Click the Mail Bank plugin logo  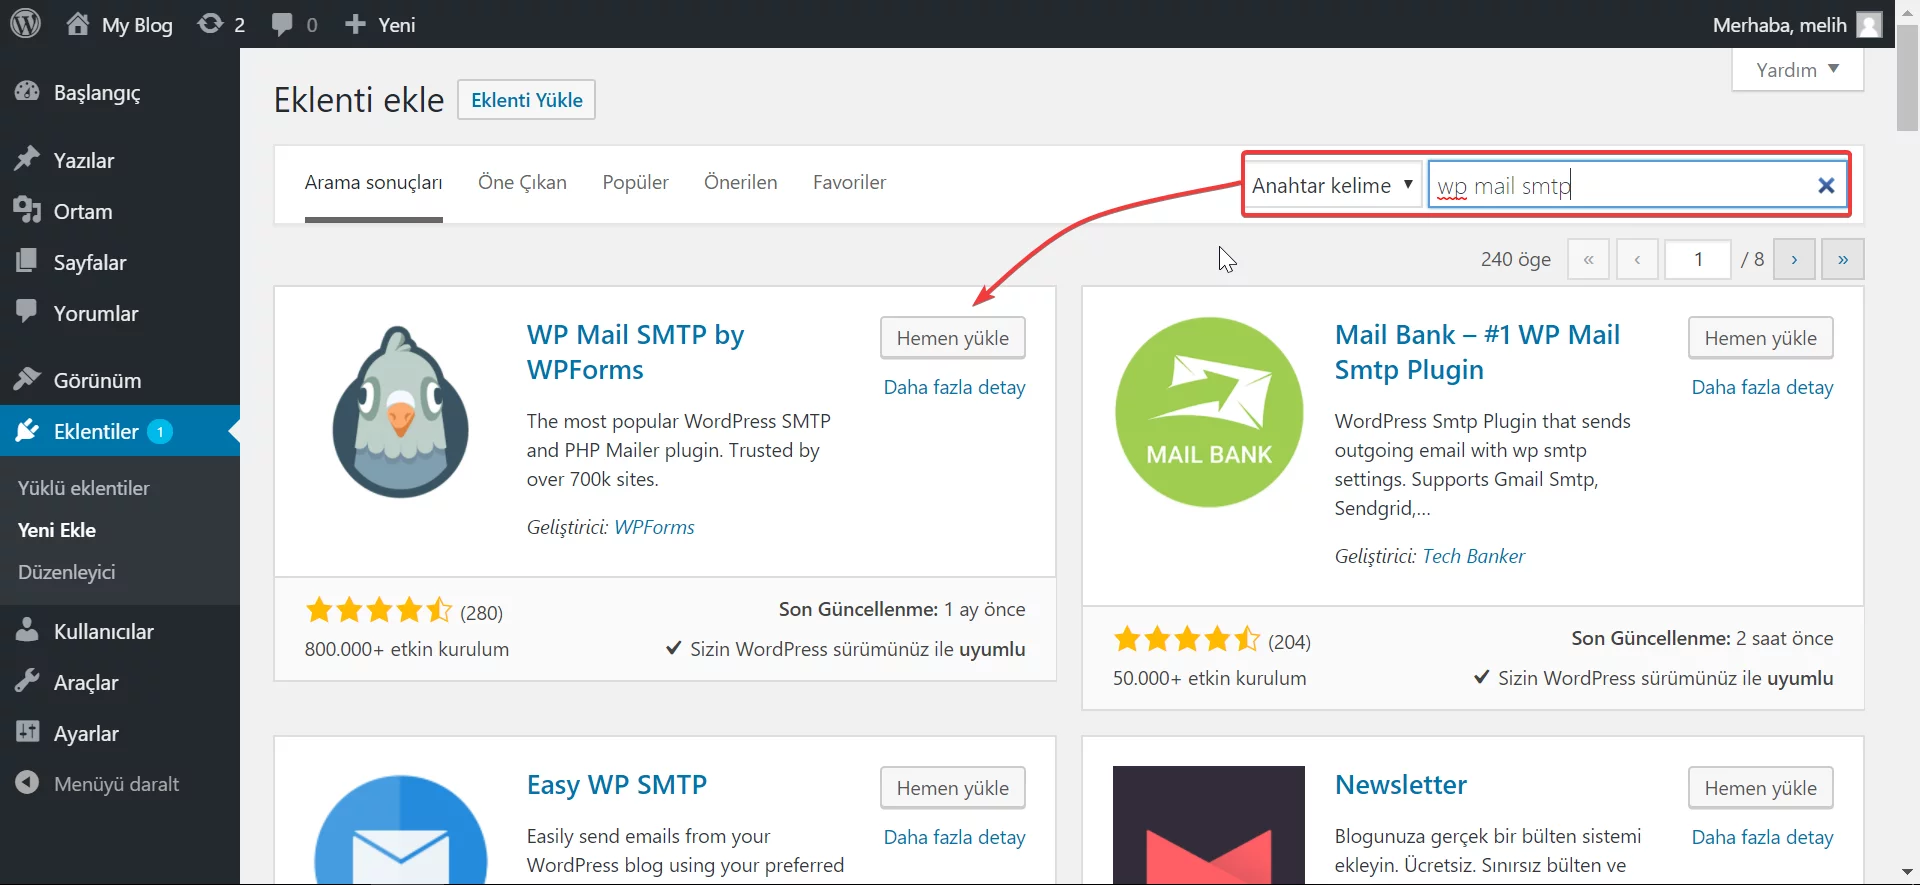1208,412
